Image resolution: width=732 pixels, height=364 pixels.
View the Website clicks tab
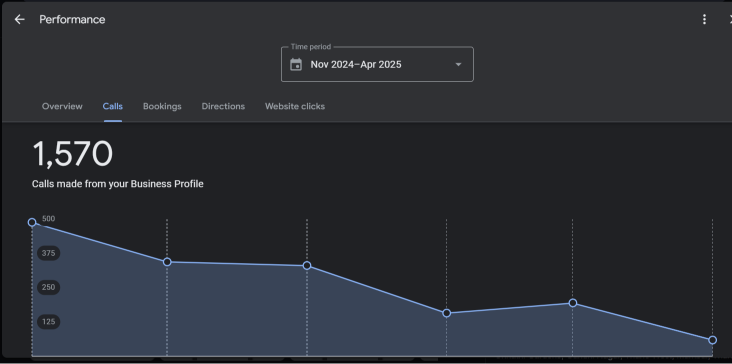click(295, 106)
